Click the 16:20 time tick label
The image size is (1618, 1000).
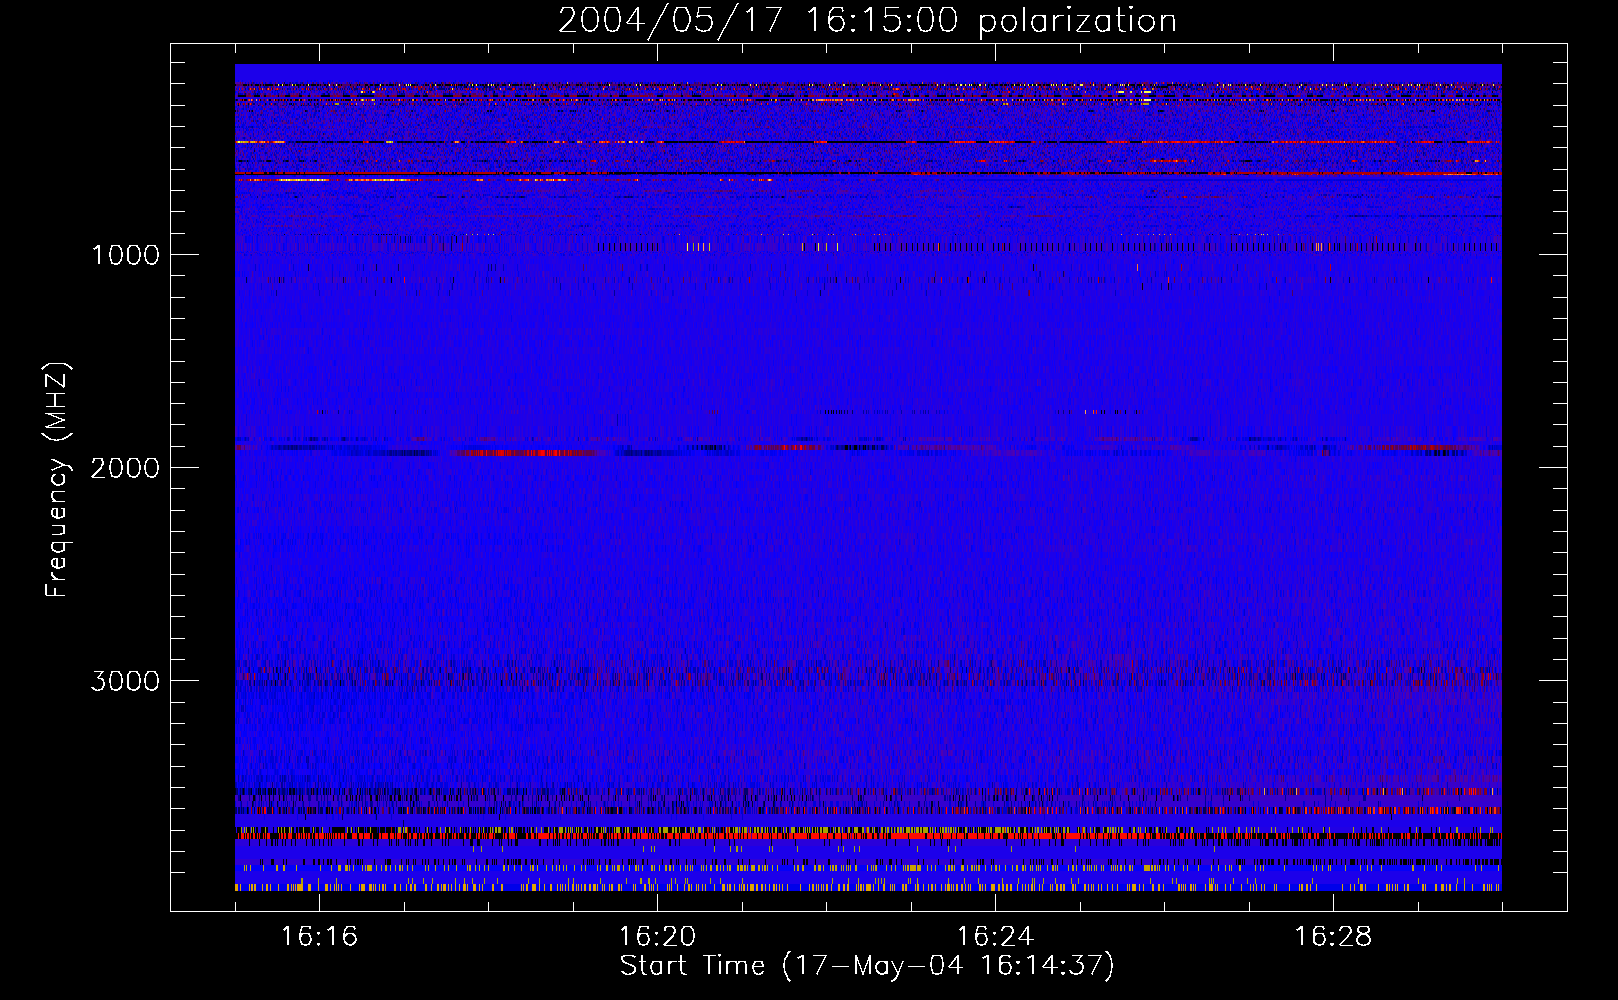click(x=657, y=937)
